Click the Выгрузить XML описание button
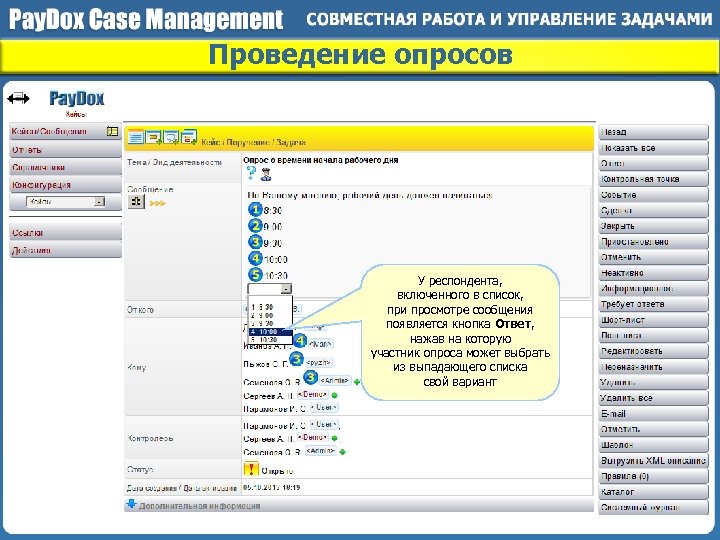This screenshot has width=720, height=540. (653, 461)
